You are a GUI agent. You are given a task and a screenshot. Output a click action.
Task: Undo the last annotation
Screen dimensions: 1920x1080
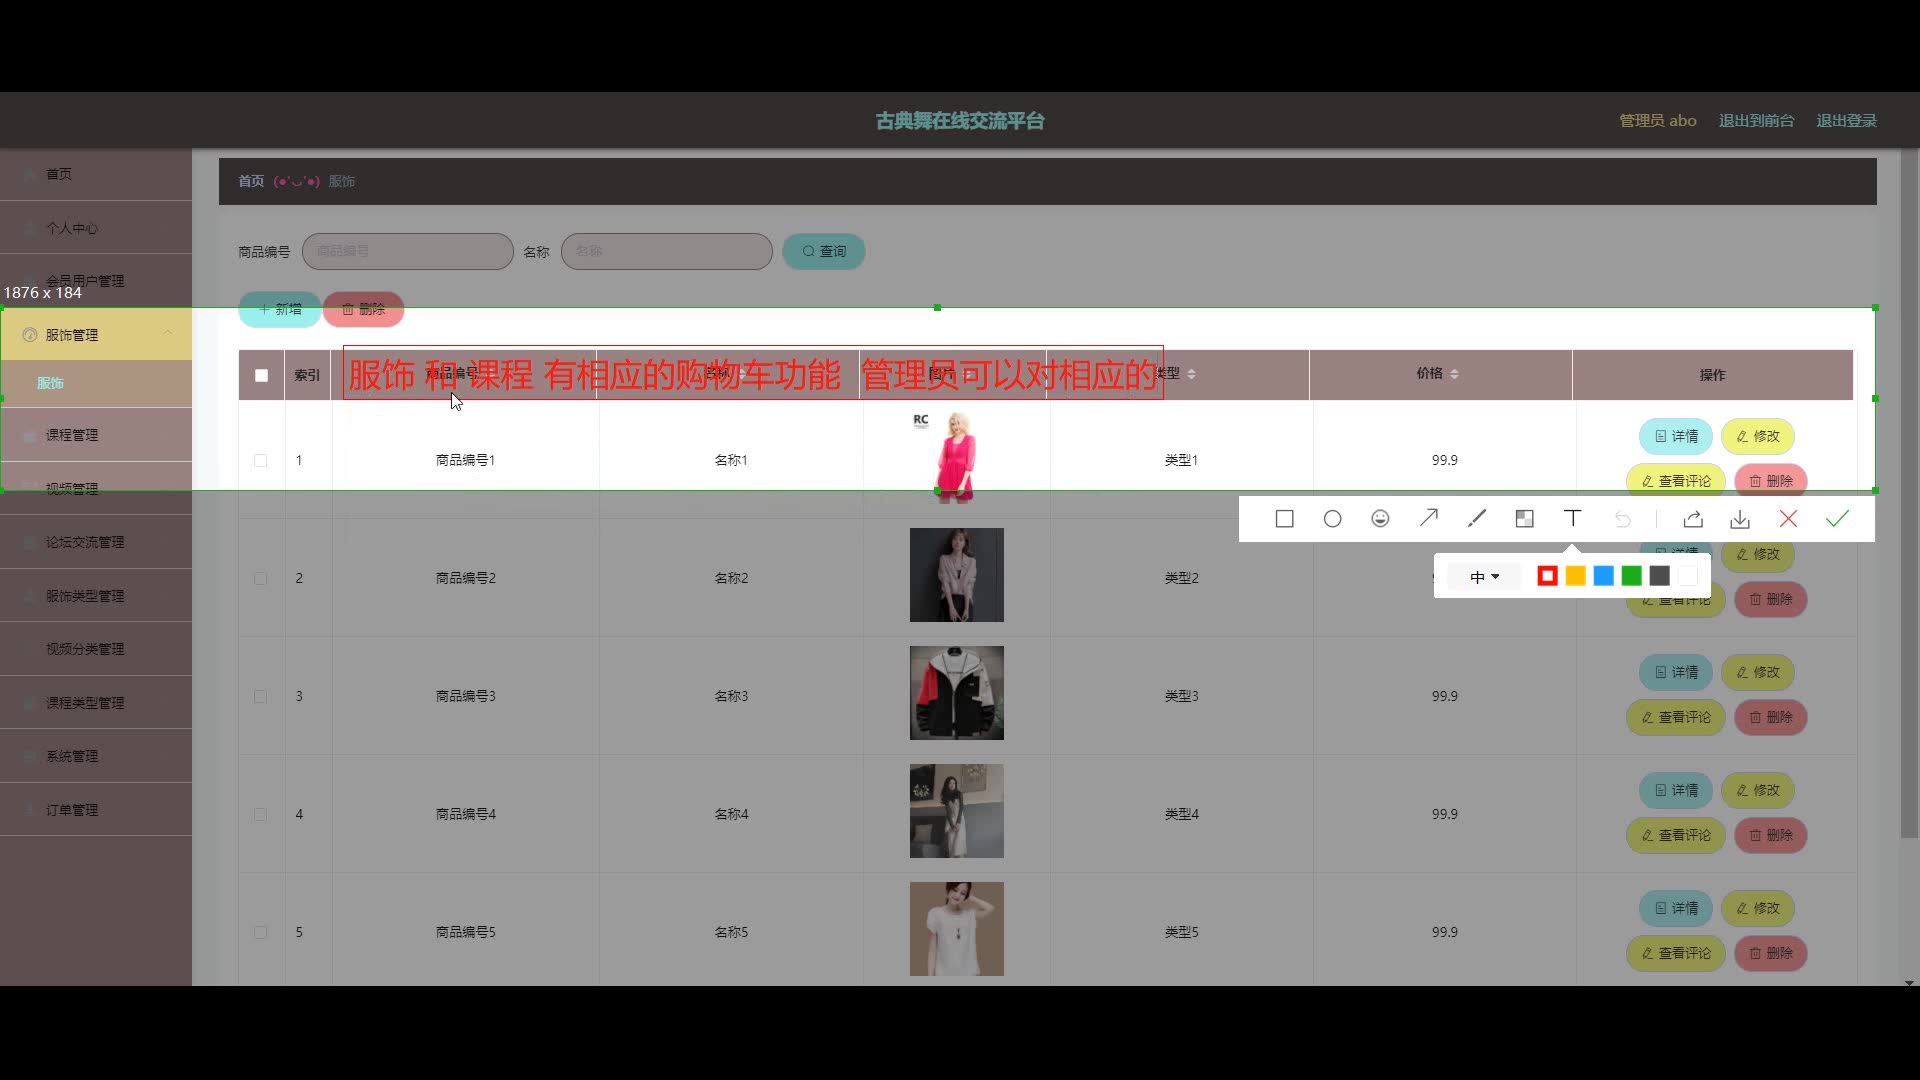coord(1623,519)
